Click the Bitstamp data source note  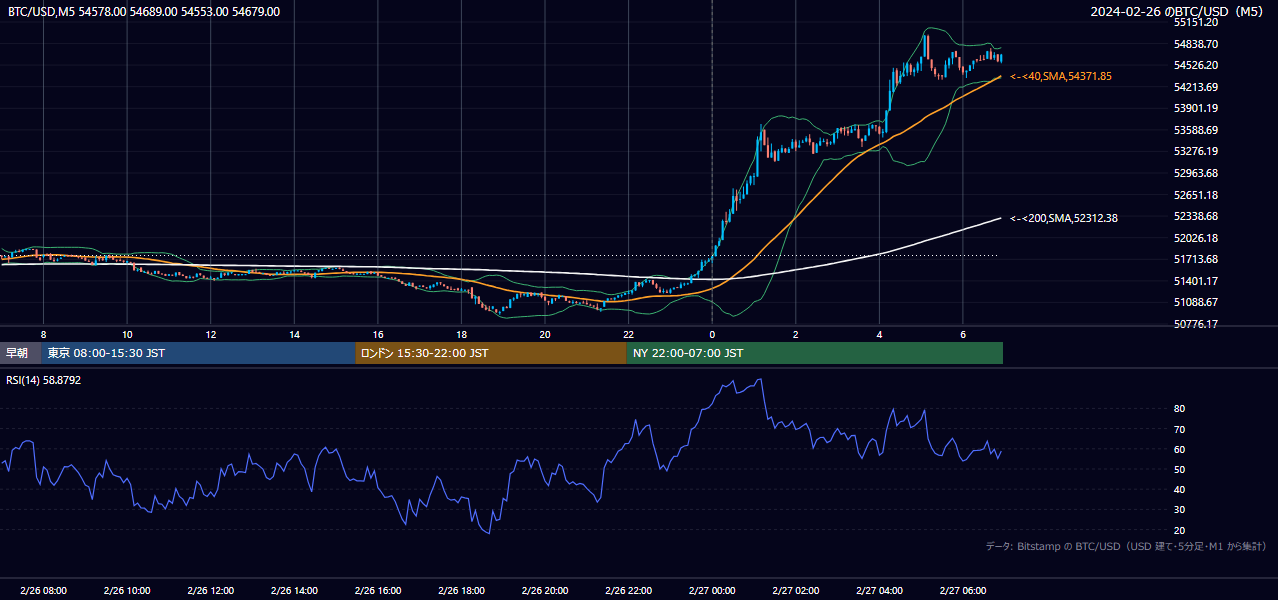click(1126, 546)
